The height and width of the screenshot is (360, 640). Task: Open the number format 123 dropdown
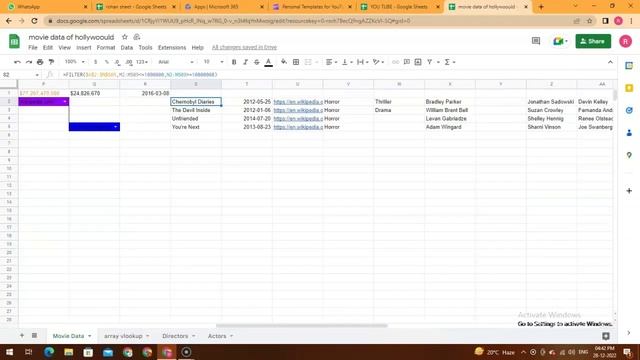point(142,62)
